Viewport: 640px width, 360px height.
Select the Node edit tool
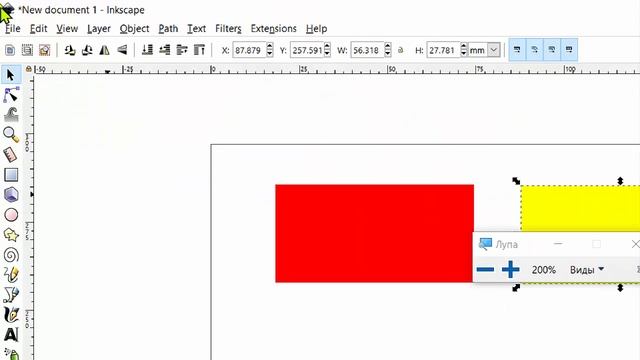[x=11, y=95]
